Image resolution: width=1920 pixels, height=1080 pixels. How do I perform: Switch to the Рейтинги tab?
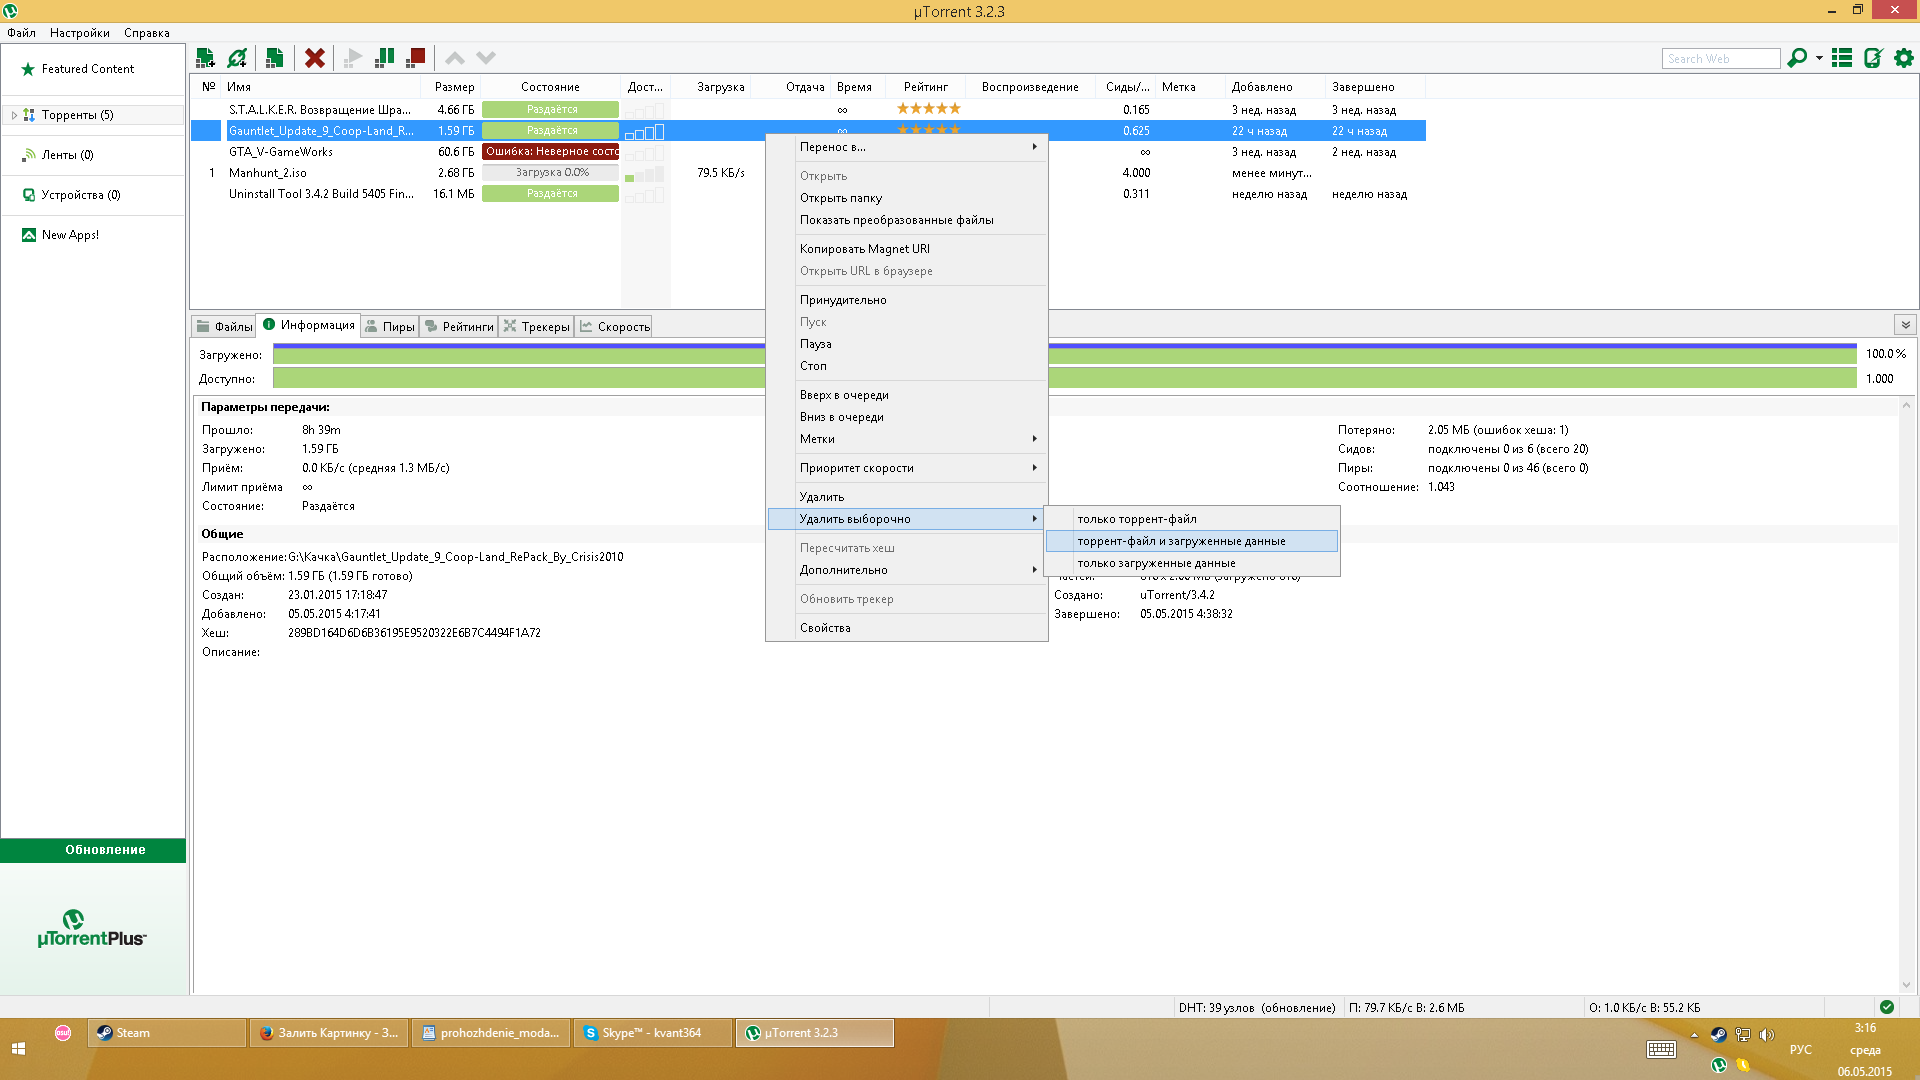[x=459, y=327]
